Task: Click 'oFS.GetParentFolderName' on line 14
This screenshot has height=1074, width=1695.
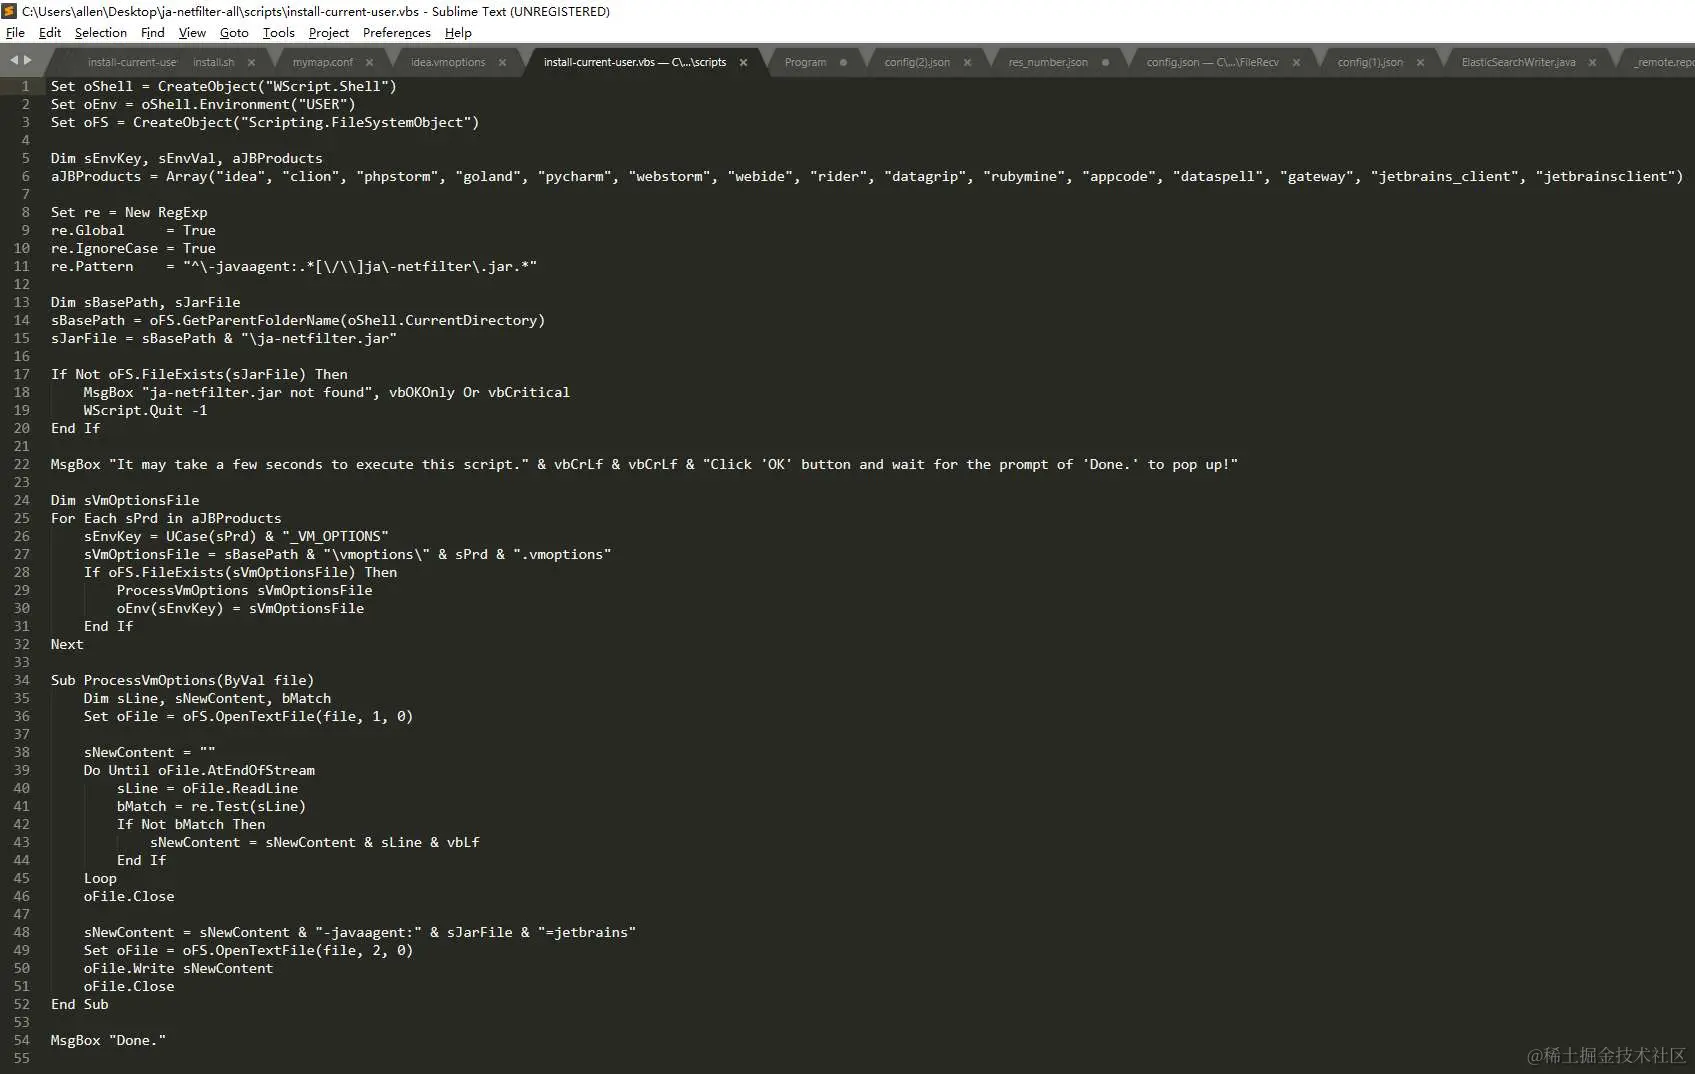Action: pyautogui.click(x=245, y=320)
